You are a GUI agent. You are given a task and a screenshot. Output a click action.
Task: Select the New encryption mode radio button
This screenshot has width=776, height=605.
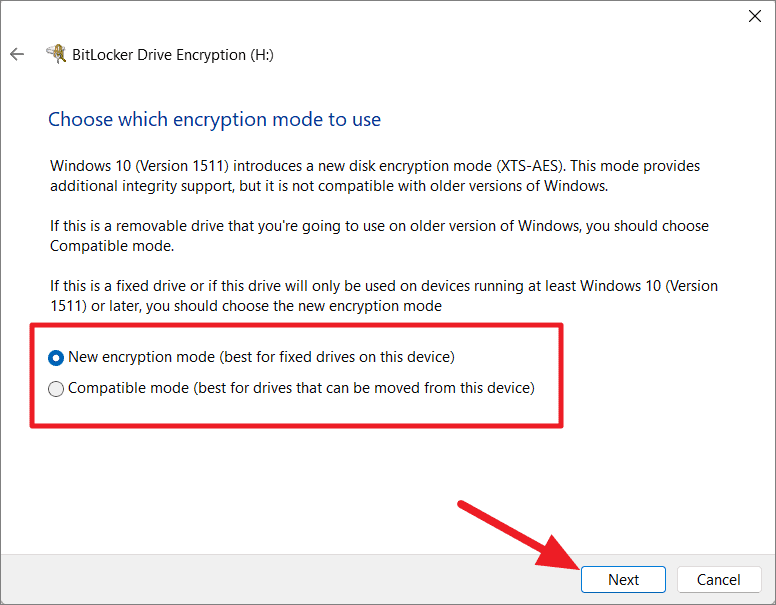click(56, 357)
